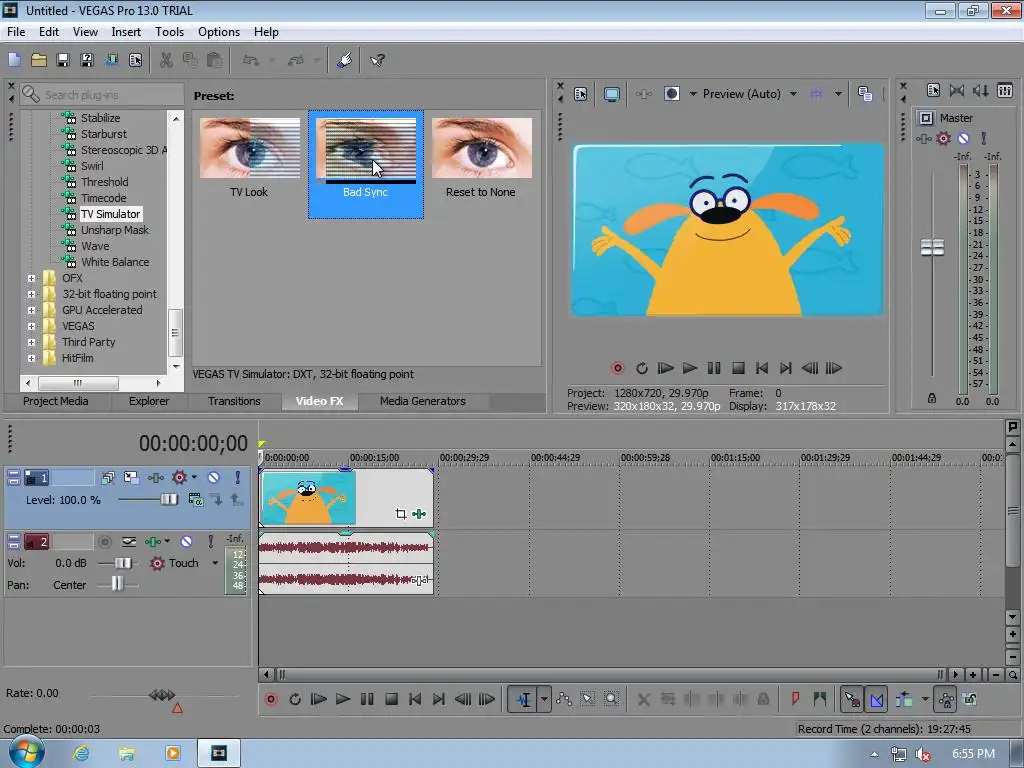Open the File menu
1024x768 pixels.
point(16,31)
